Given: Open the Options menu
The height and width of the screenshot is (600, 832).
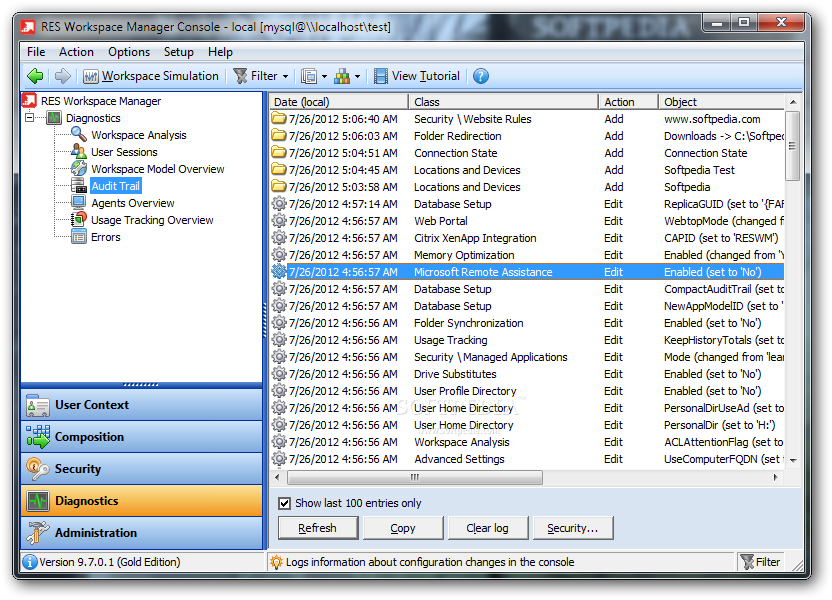Looking at the screenshot, I should pos(129,52).
